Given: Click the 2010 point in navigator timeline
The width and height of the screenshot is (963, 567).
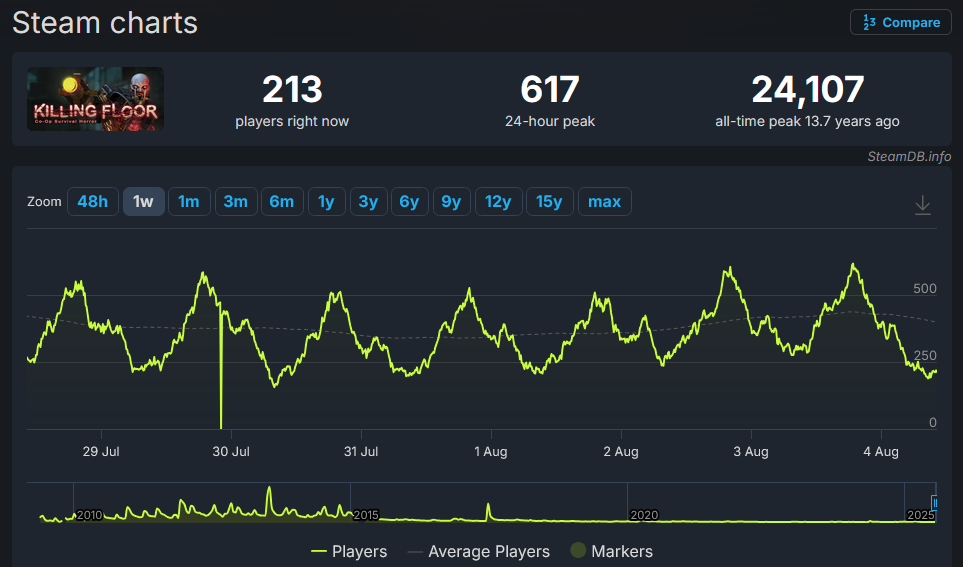Looking at the screenshot, I should [x=89, y=515].
